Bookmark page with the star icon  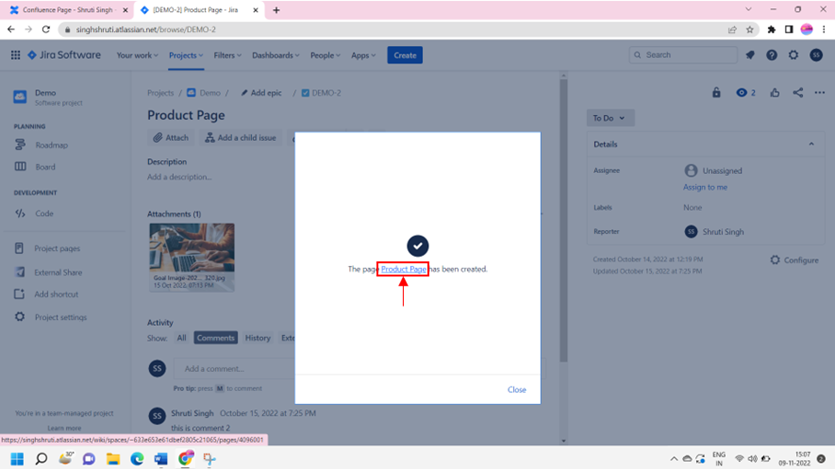[x=750, y=29]
